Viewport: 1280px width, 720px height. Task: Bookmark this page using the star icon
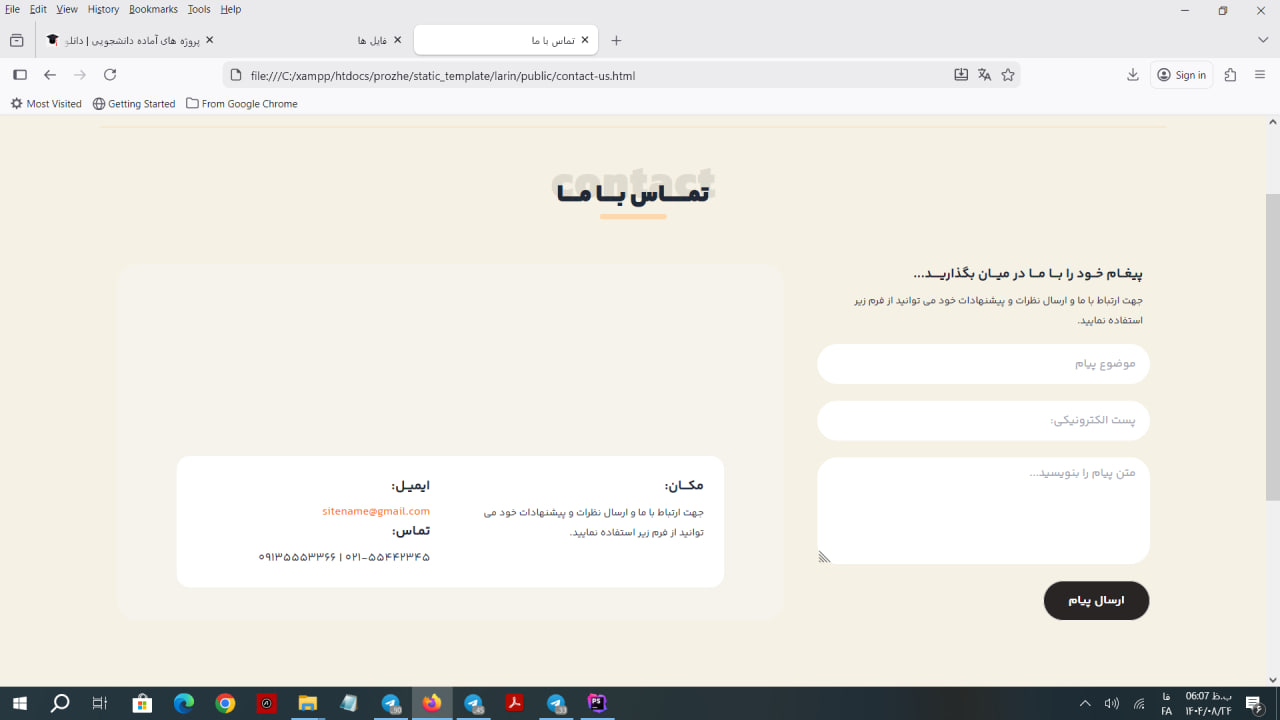1008,75
